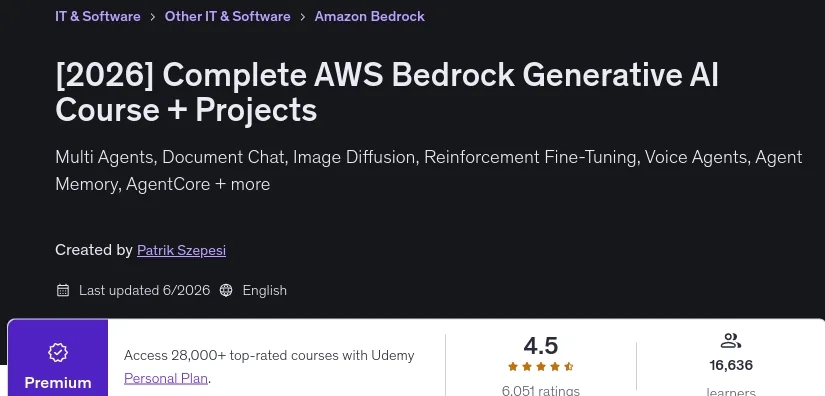This screenshot has width=825, height=396.
Task: Click the Premium badge checkmark icon
Action: pos(58,352)
